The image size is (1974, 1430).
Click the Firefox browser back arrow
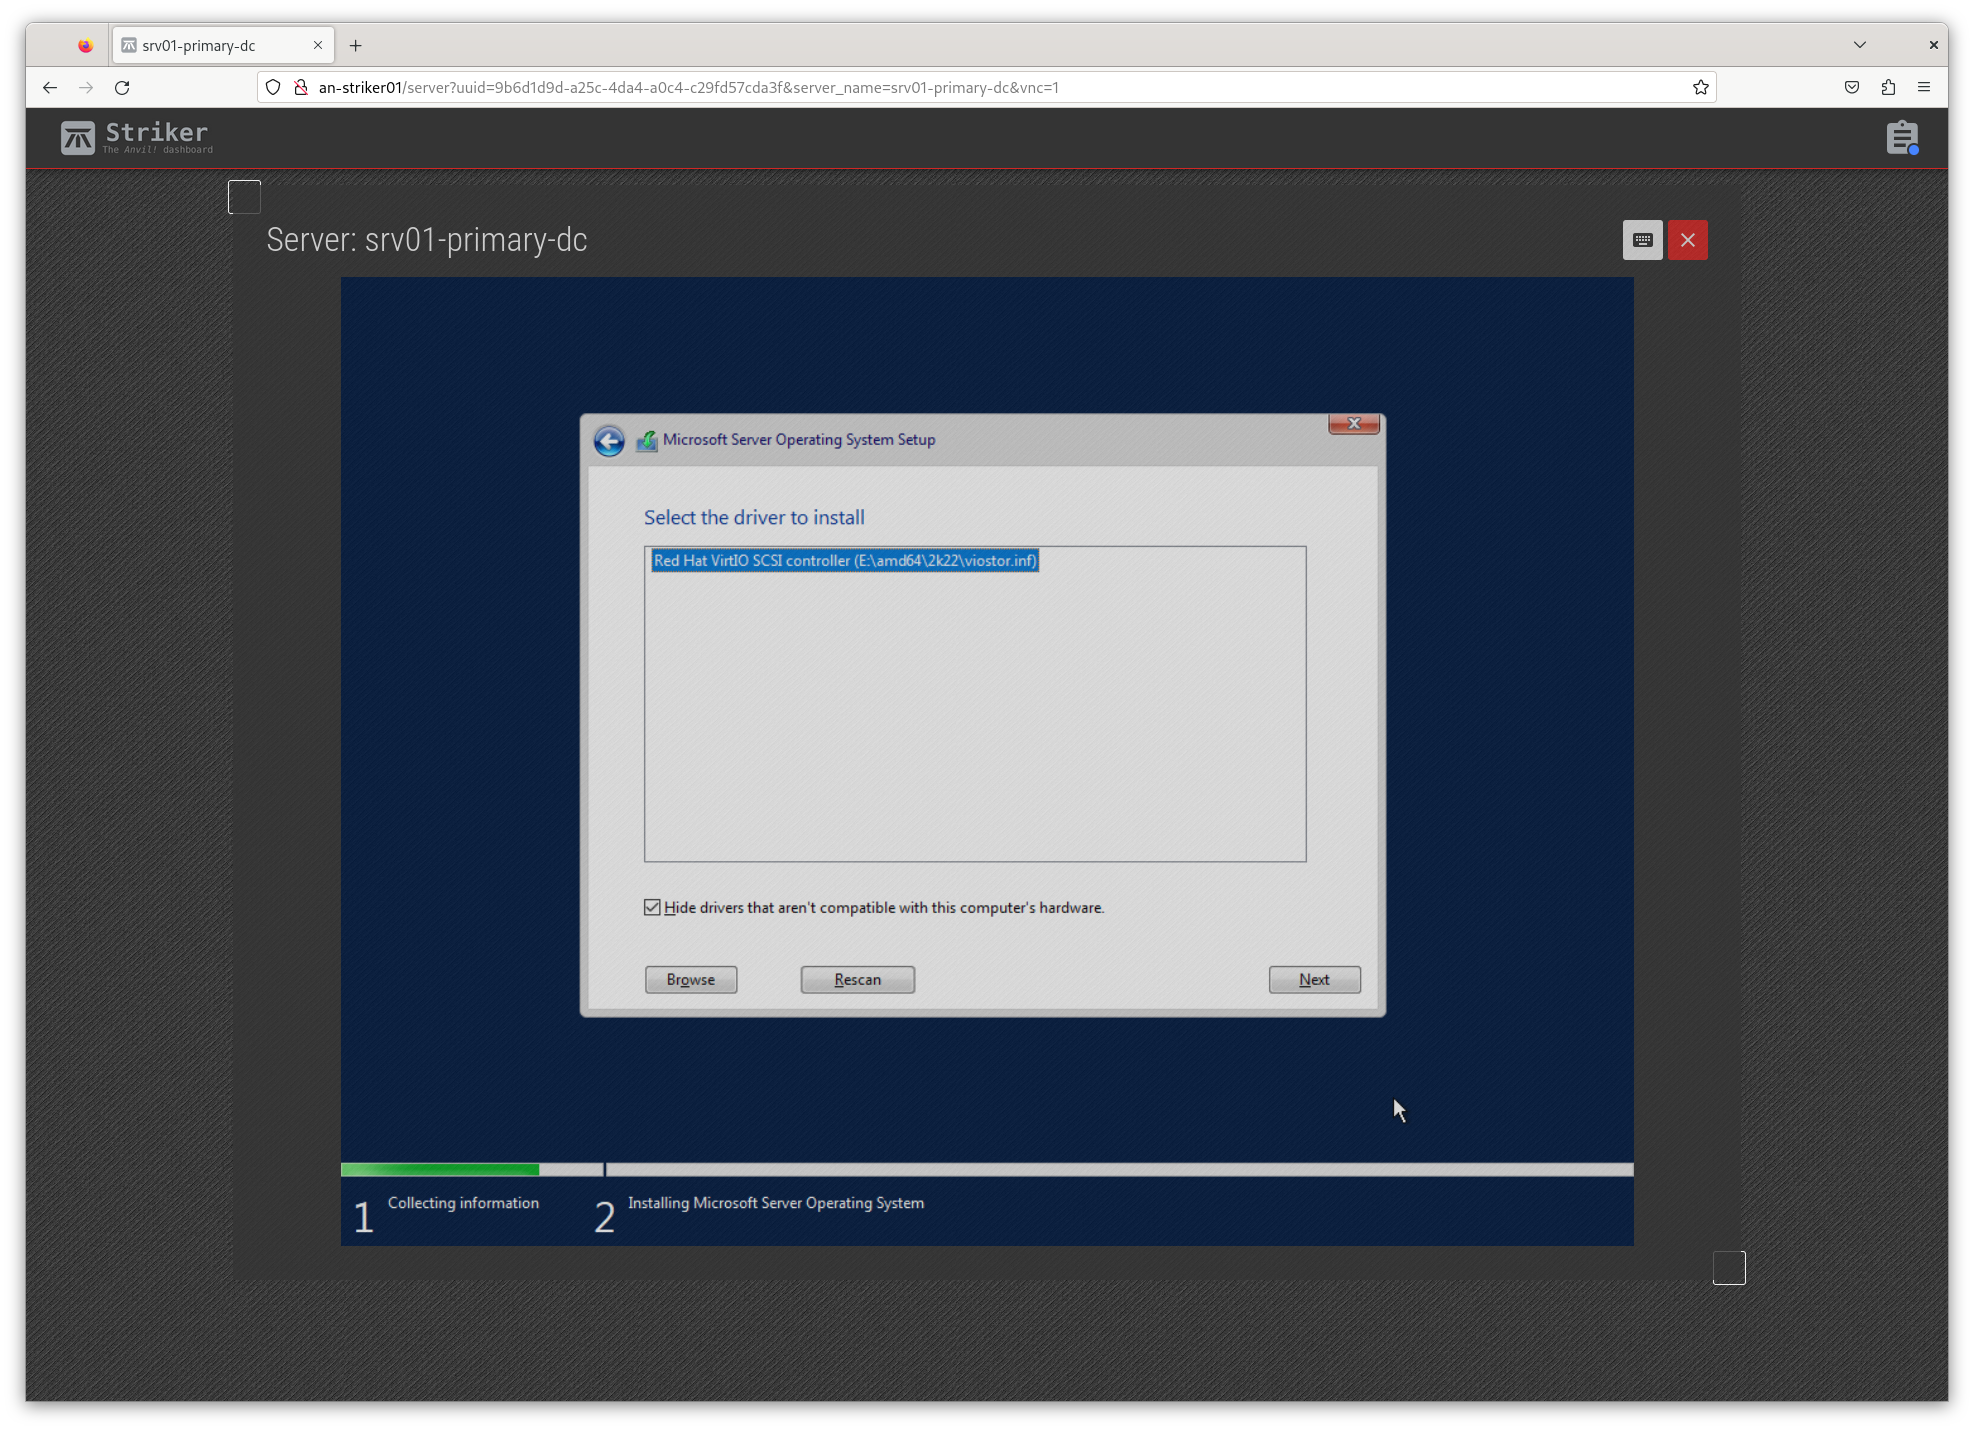point(50,88)
